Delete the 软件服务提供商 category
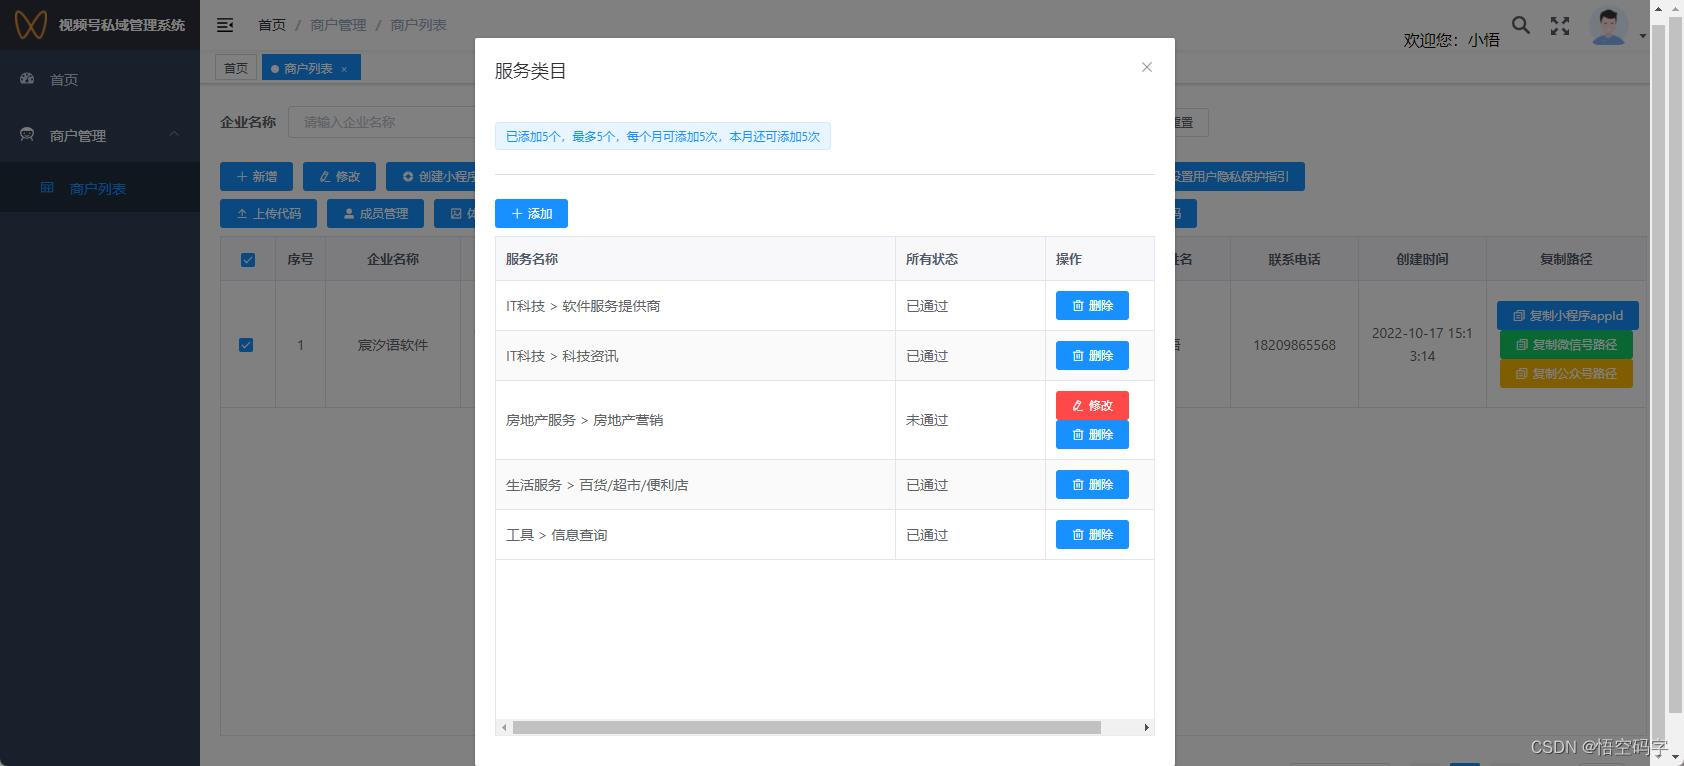1684x766 pixels. coord(1092,305)
